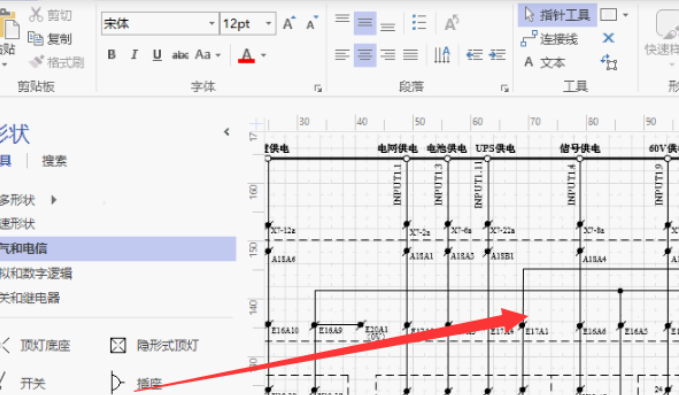Click the A18B1 label in the diagram
The image size is (679, 395).
[502, 256]
